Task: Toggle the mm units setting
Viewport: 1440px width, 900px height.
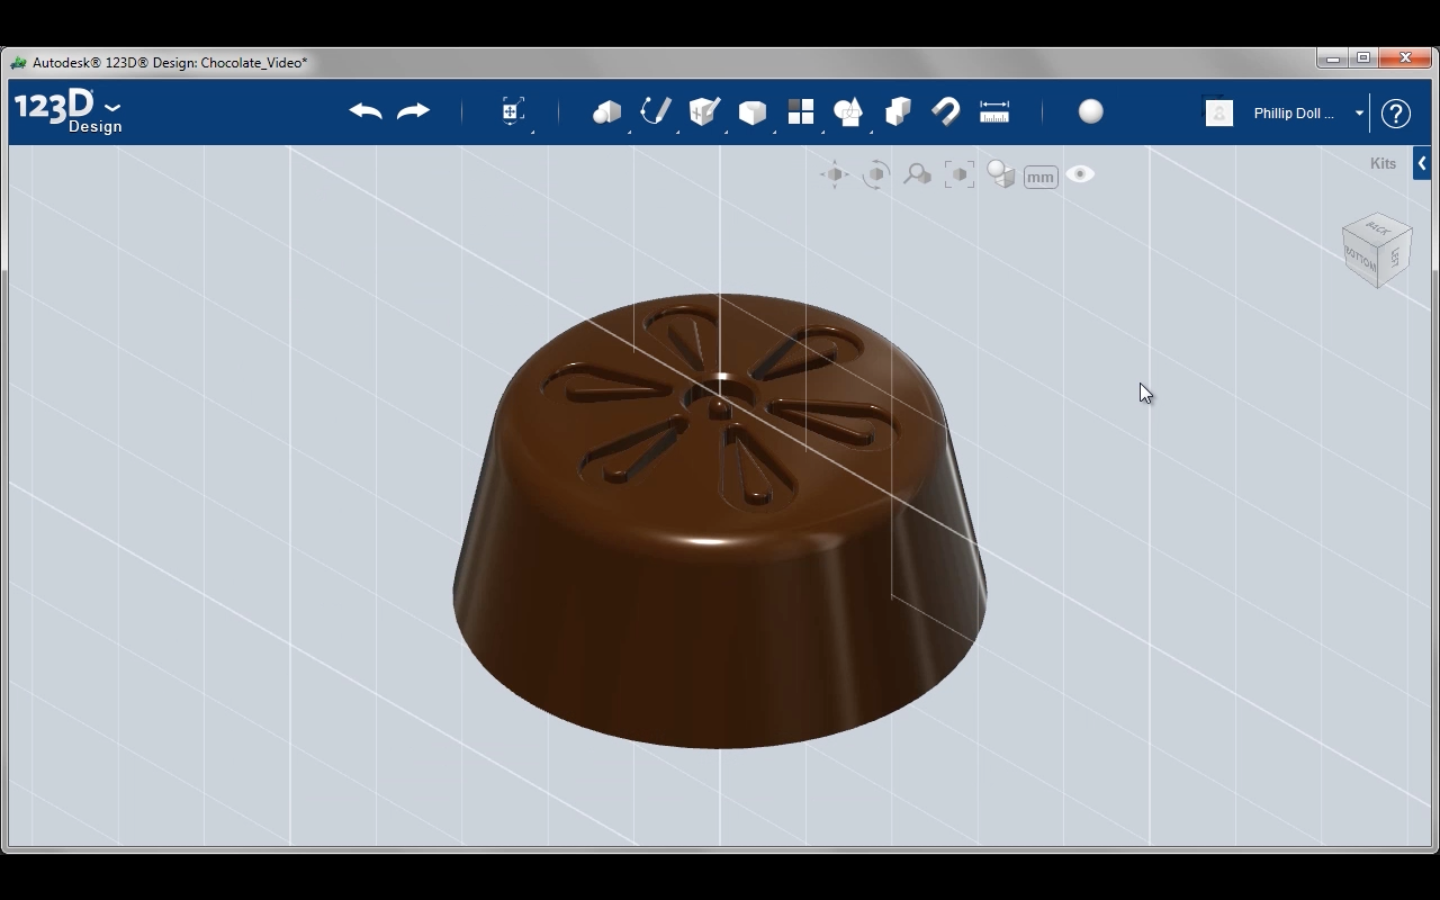Action: coord(1040,176)
